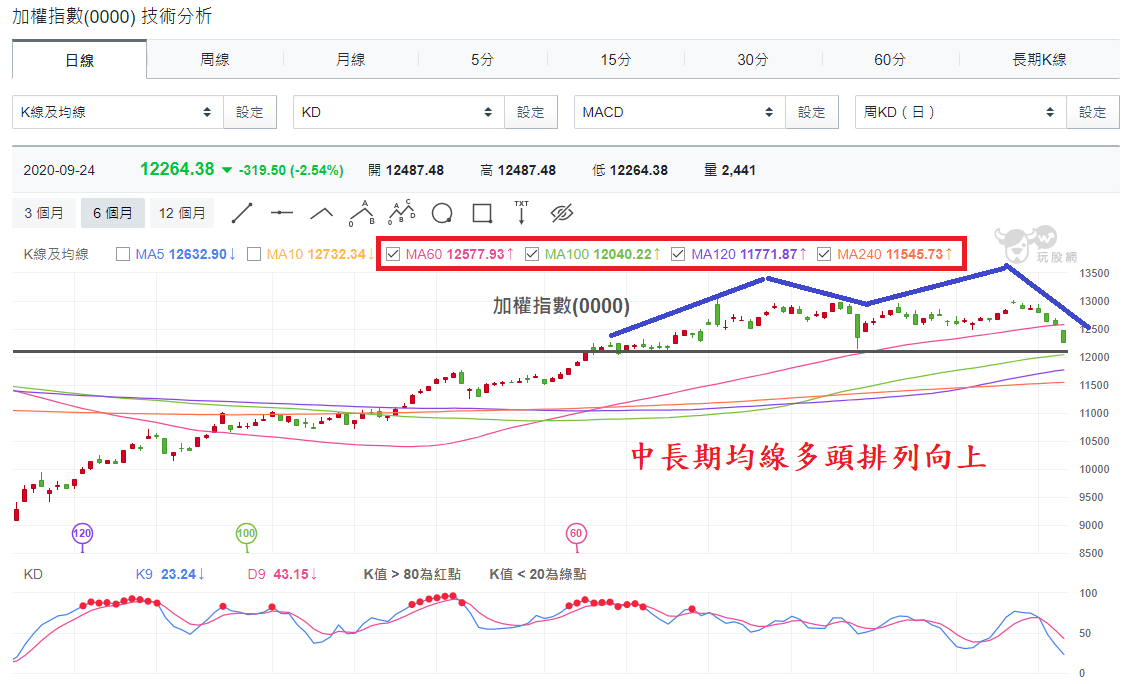The height and width of the screenshot is (684, 1132).
Task: Switch to the 周線 tab
Action: click(215, 60)
